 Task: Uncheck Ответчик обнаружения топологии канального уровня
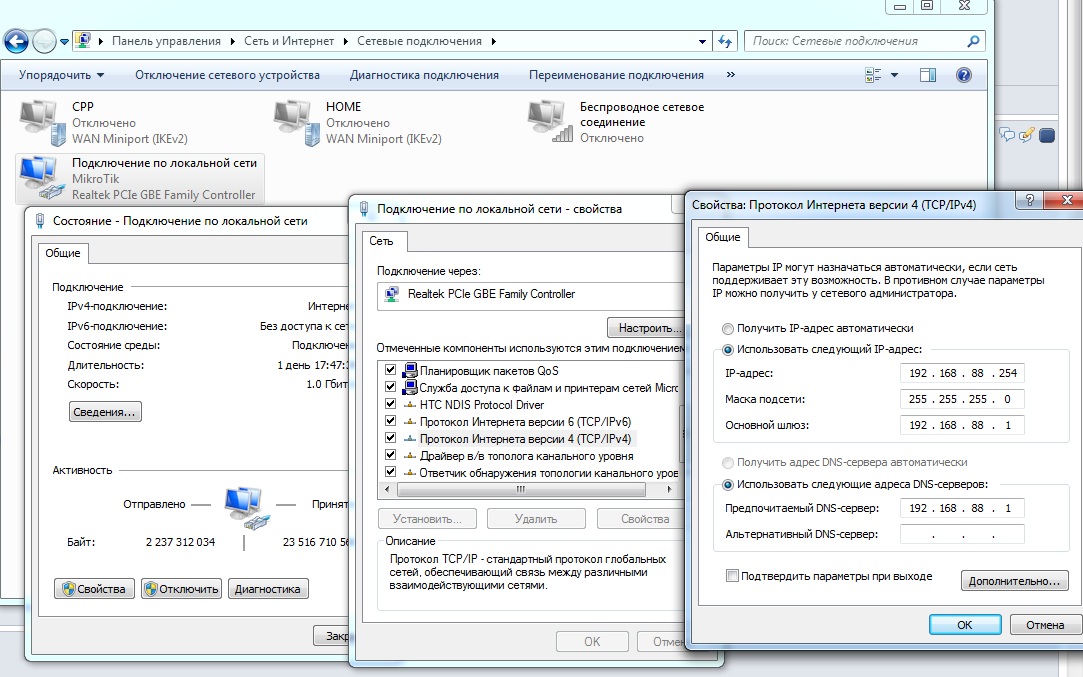pos(390,473)
